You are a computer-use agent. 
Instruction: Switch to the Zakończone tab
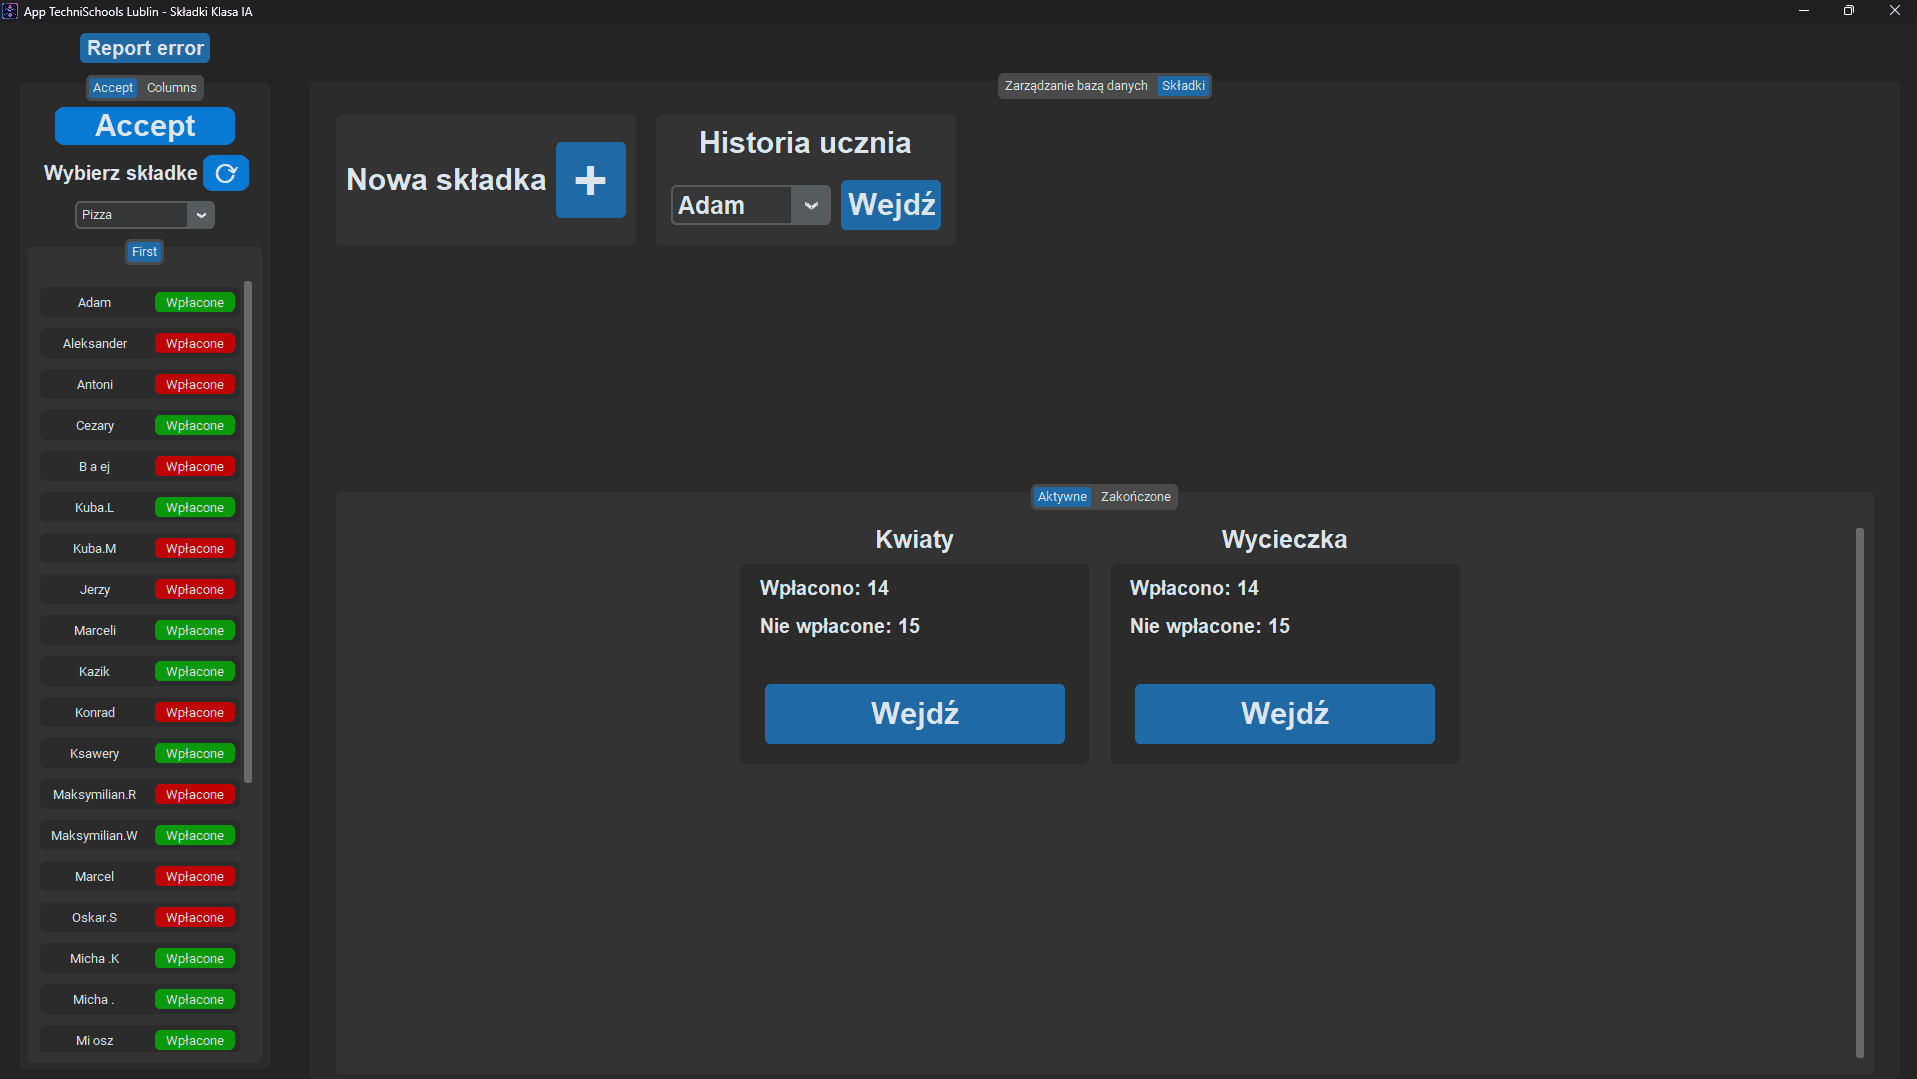(1135, 497)
